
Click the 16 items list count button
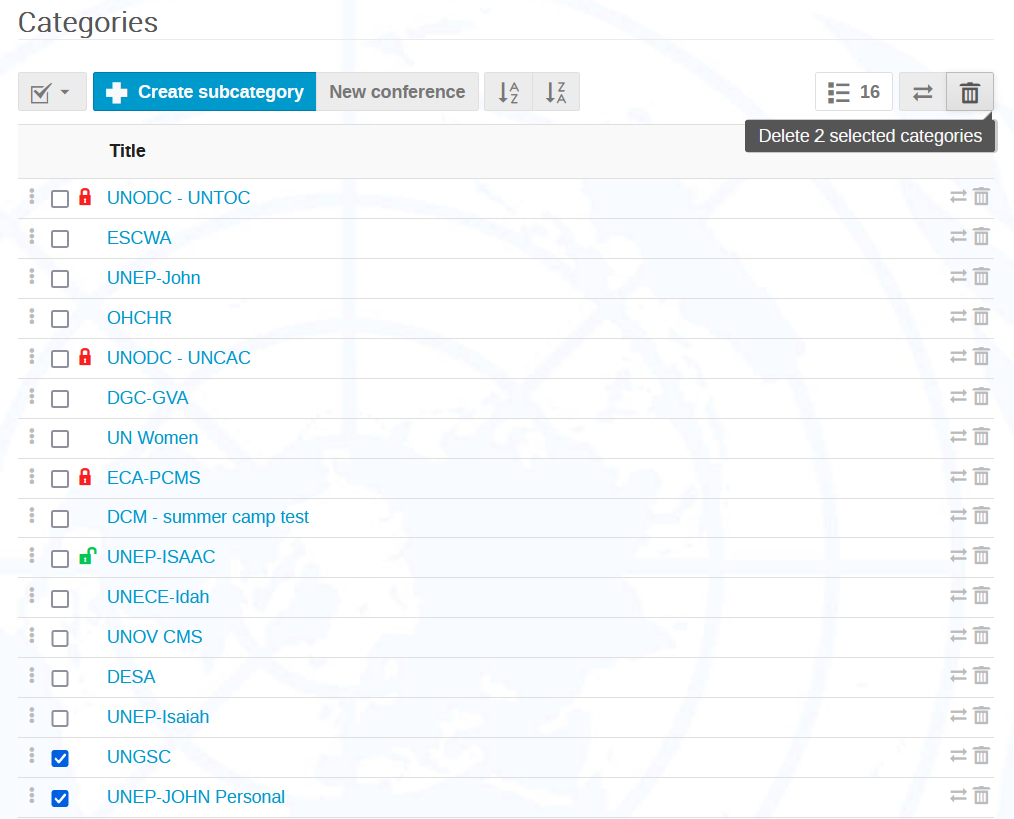coord(854,92)
